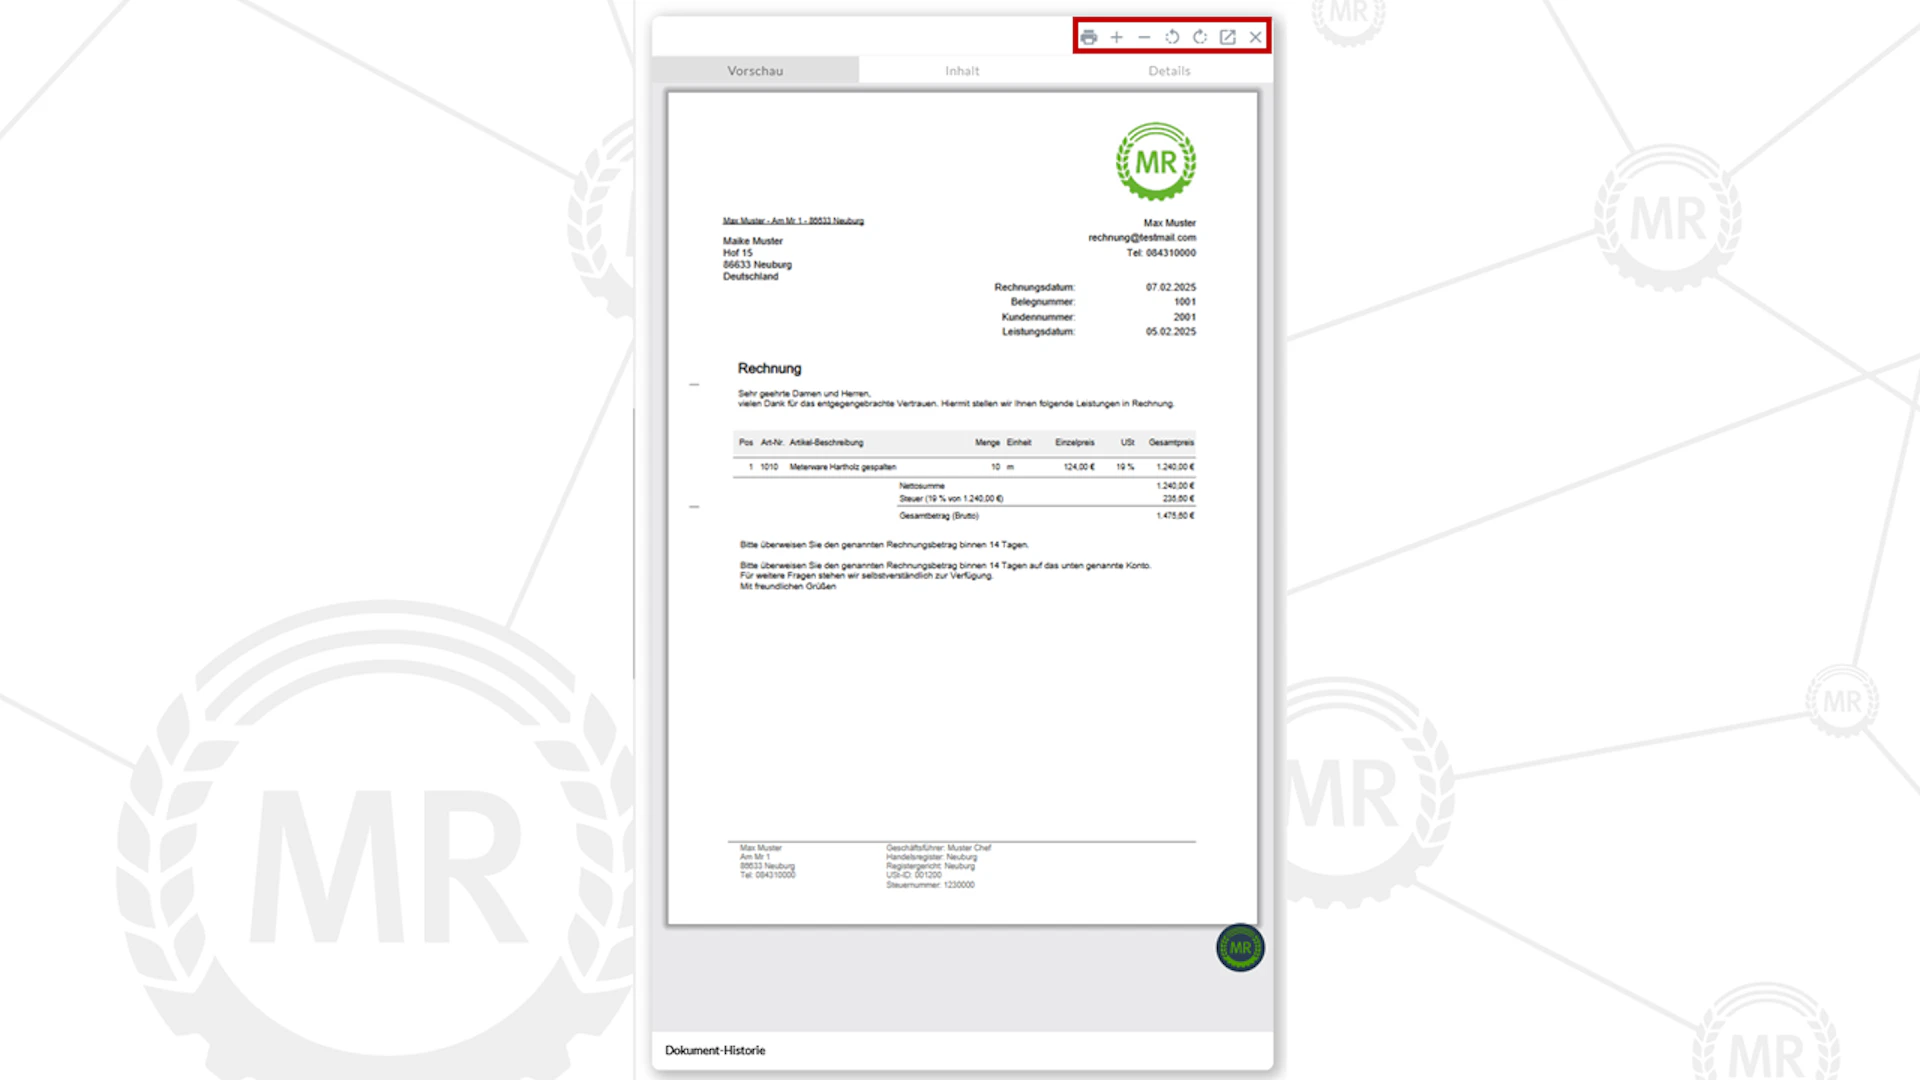1920x1080 pixels.
Task: Click the green MR logo on the invoice
Action: click(1156, 161)
